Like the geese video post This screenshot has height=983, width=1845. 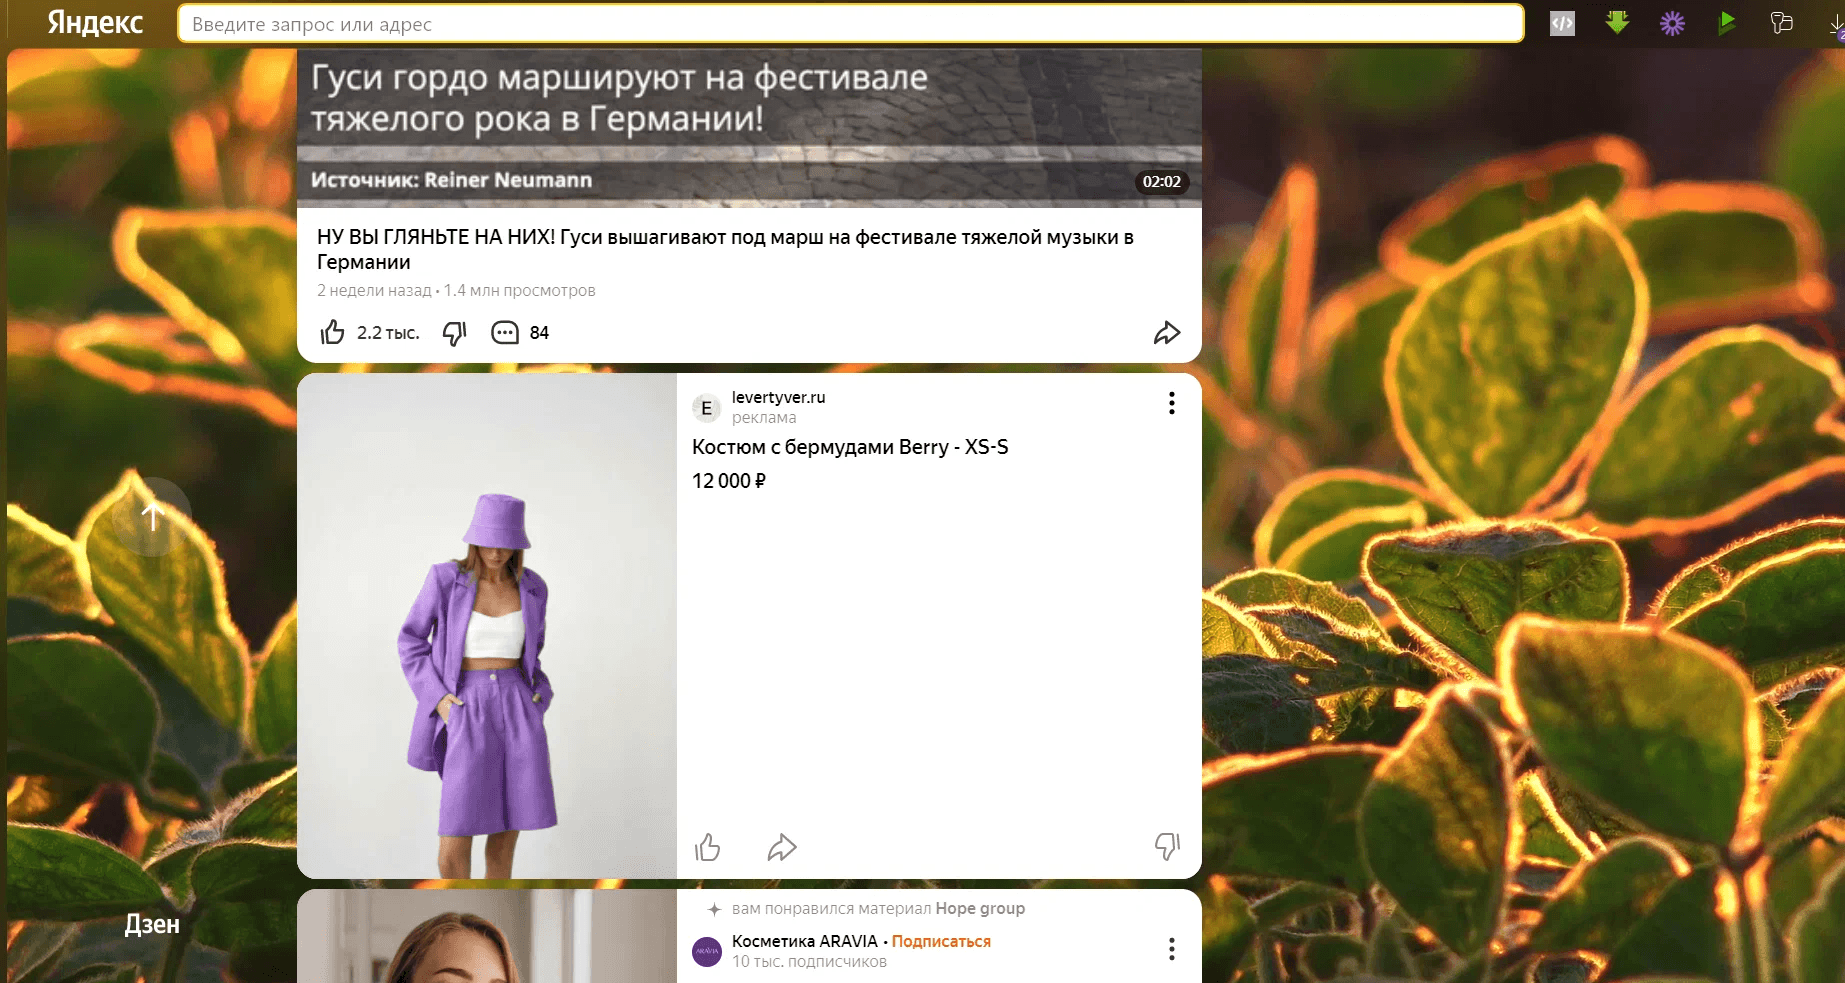(333, 332)
